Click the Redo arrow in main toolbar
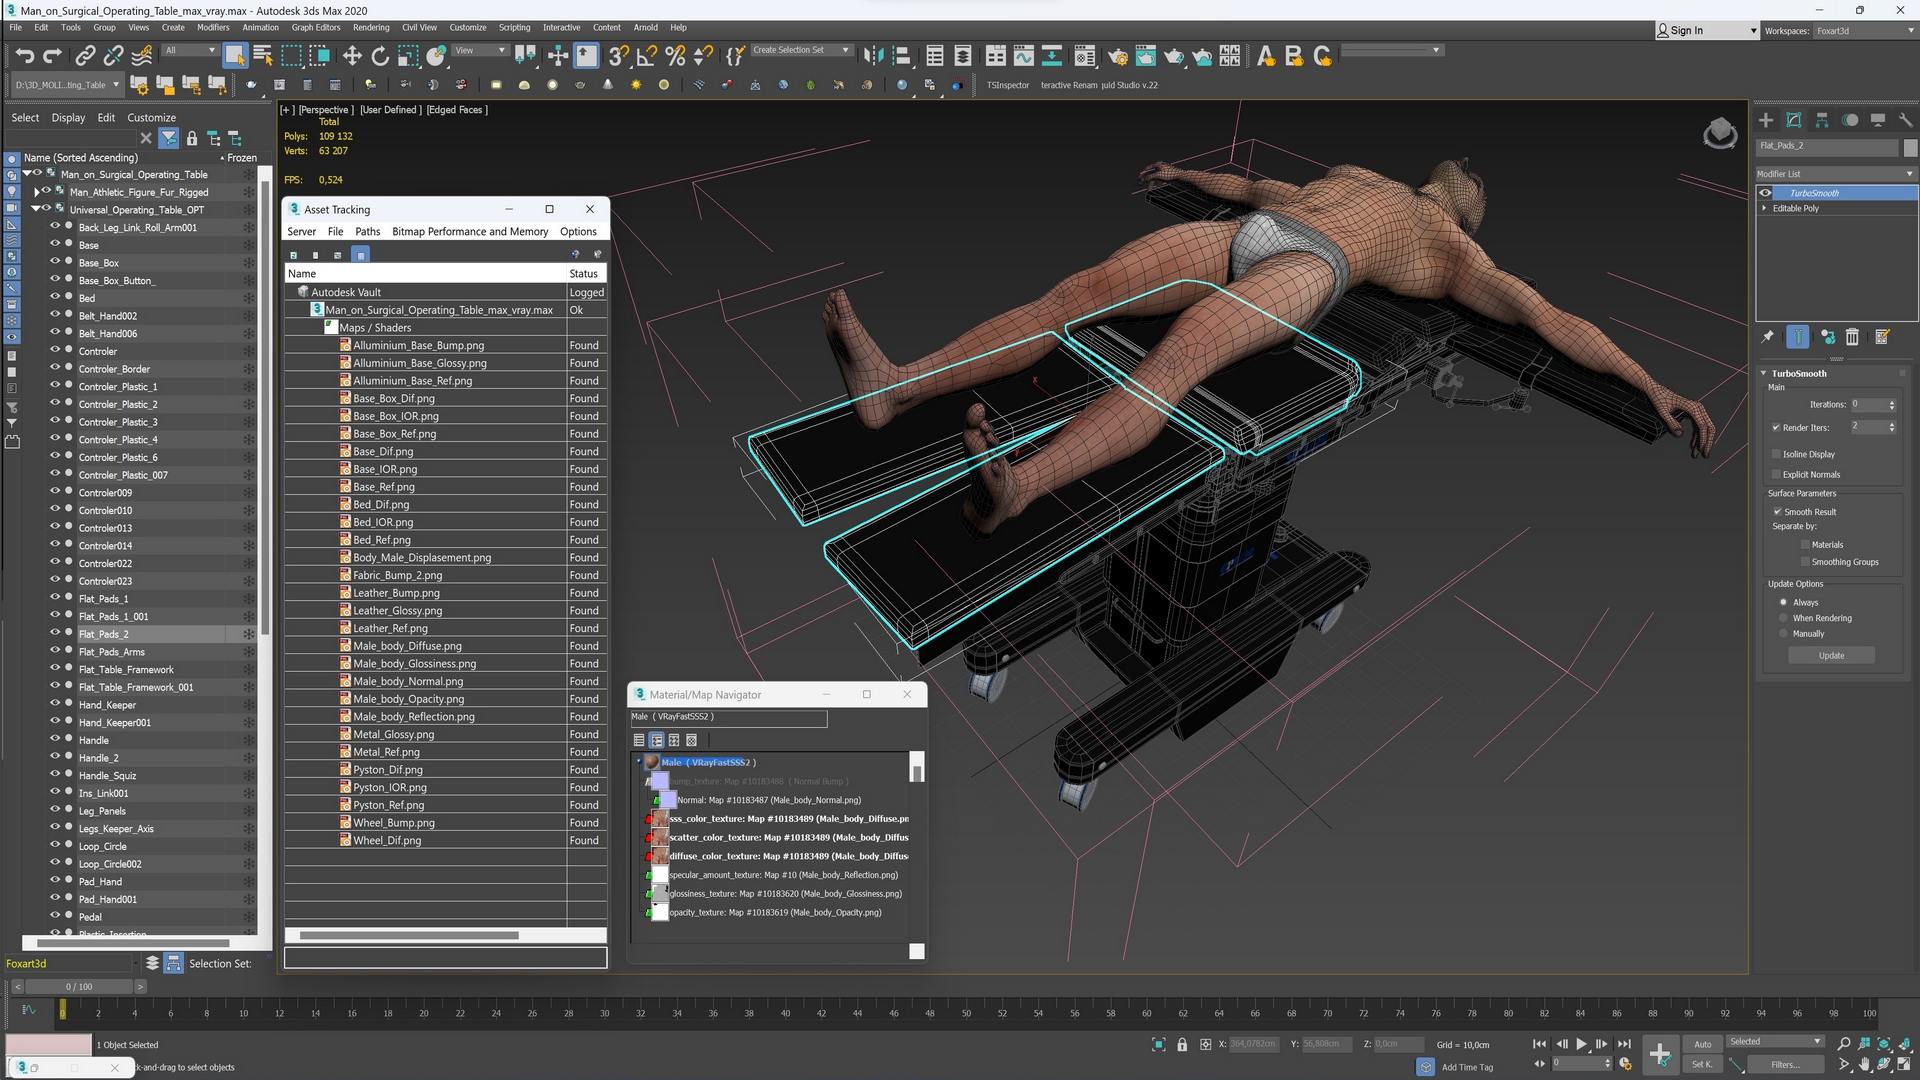 (52, 56)
